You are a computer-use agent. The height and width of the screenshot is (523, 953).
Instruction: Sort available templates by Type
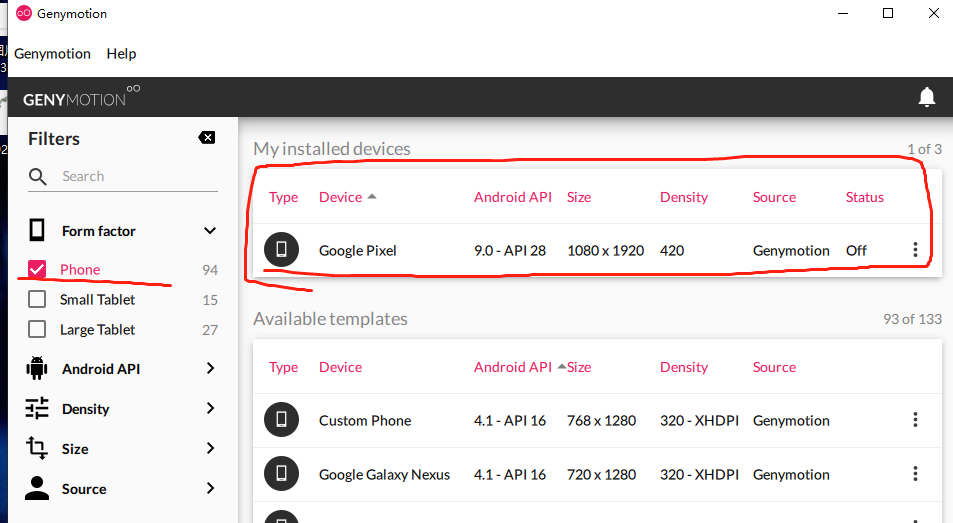point(284,367)
